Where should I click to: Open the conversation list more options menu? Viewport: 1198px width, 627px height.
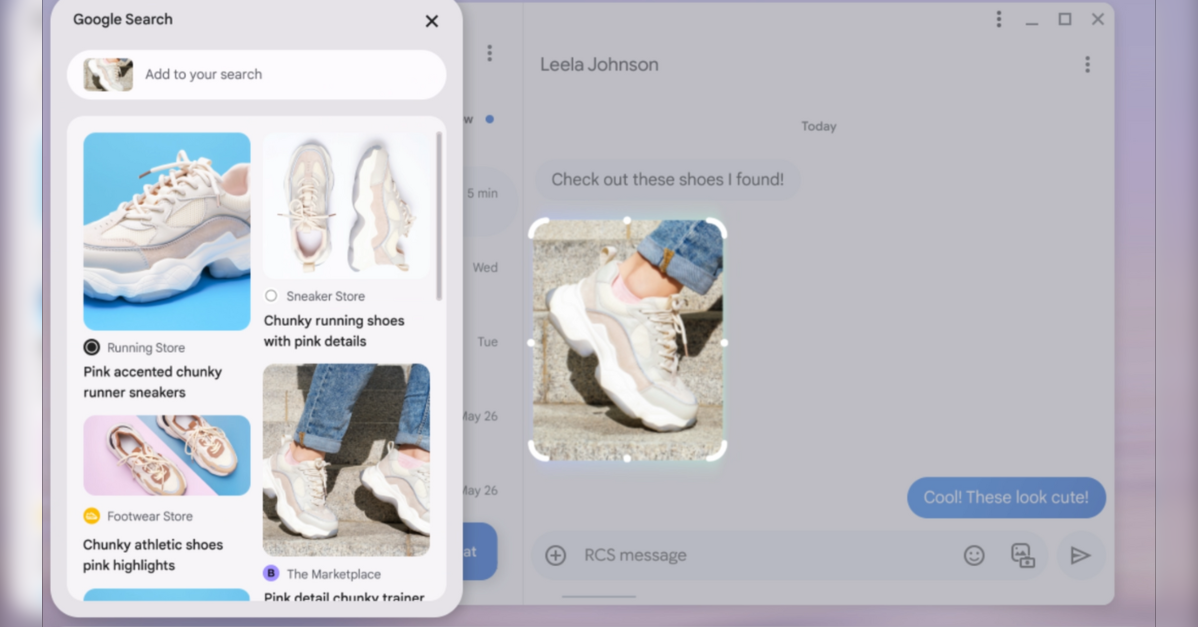489,53
